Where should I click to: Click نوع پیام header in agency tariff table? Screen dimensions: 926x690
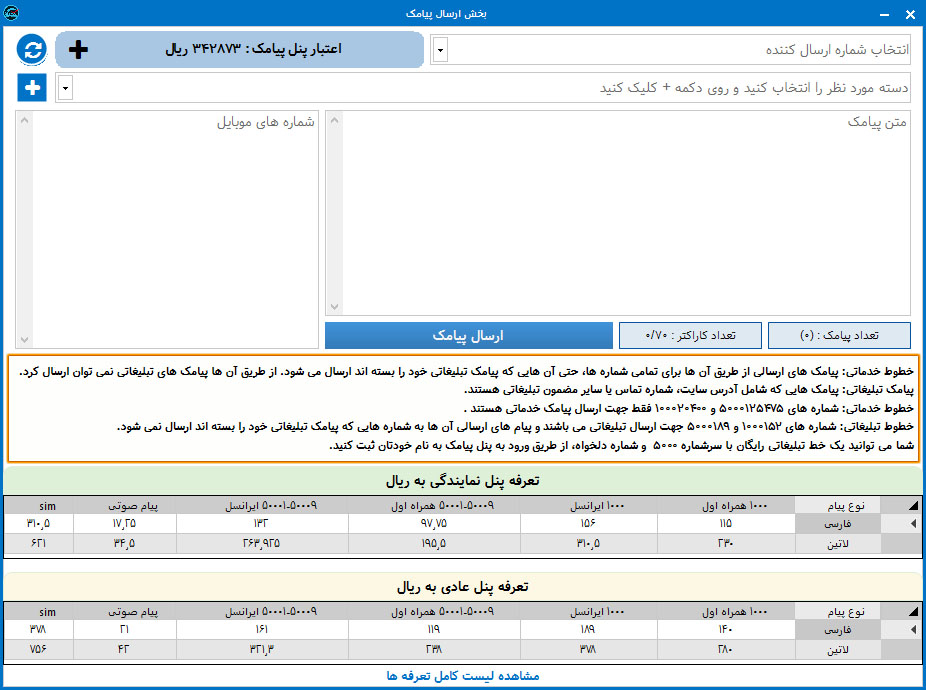[x=838, y=506]
